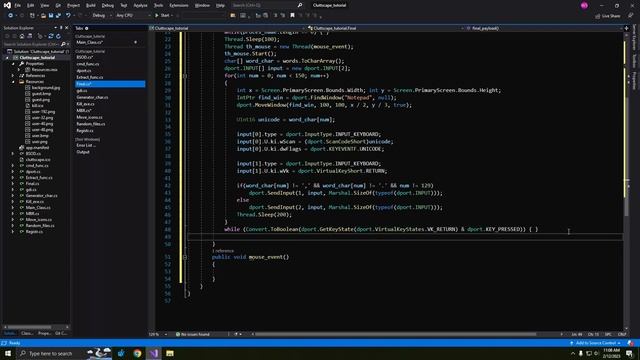Click the Open File toolbar icon

43,16
